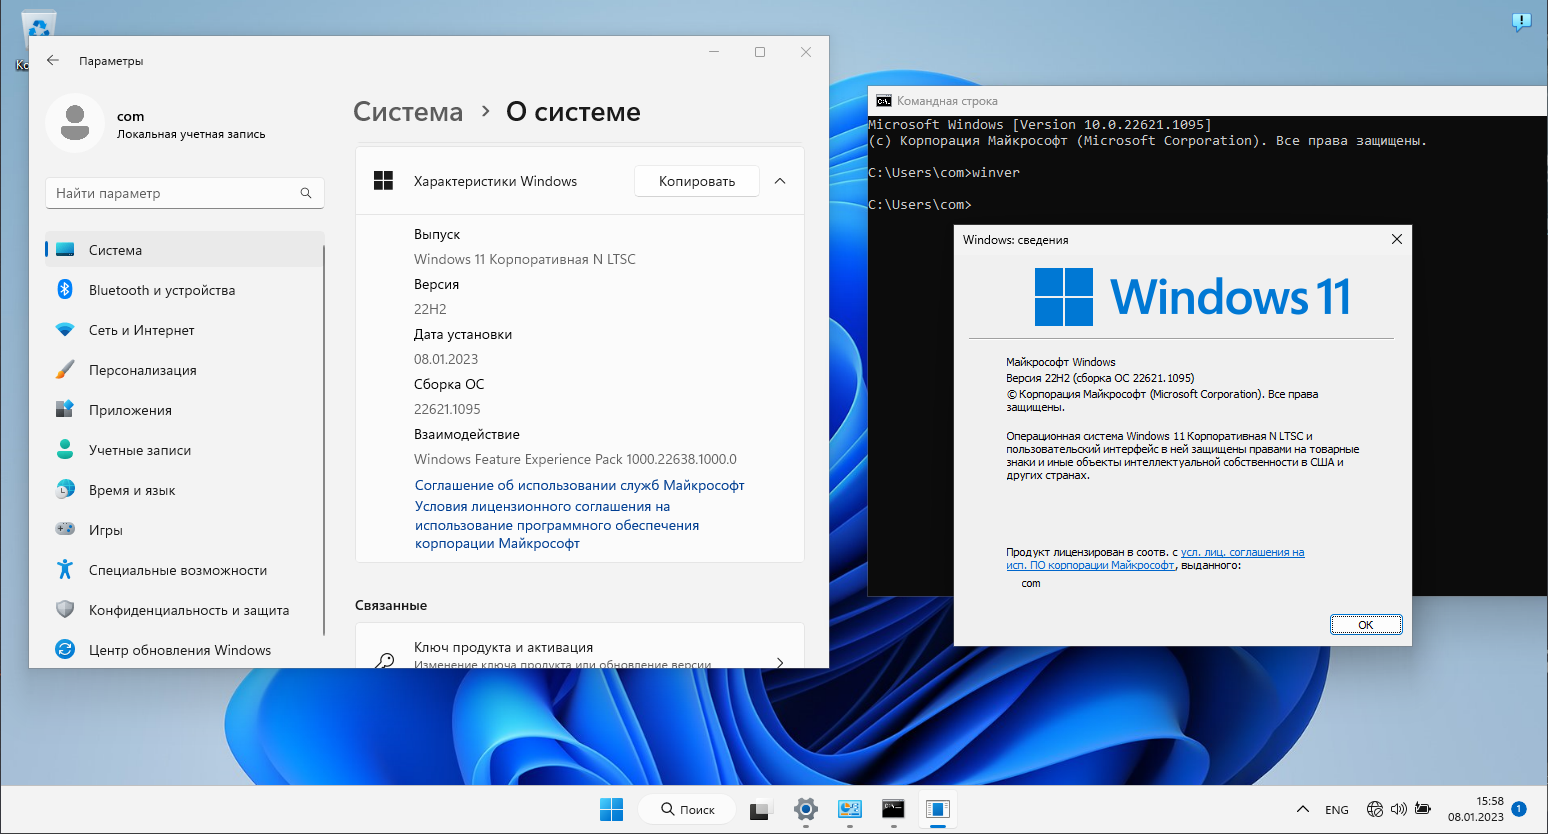Click the install date 08.01.2023 in Settings
Screen dimensions: 1548x834
(446, 359)
